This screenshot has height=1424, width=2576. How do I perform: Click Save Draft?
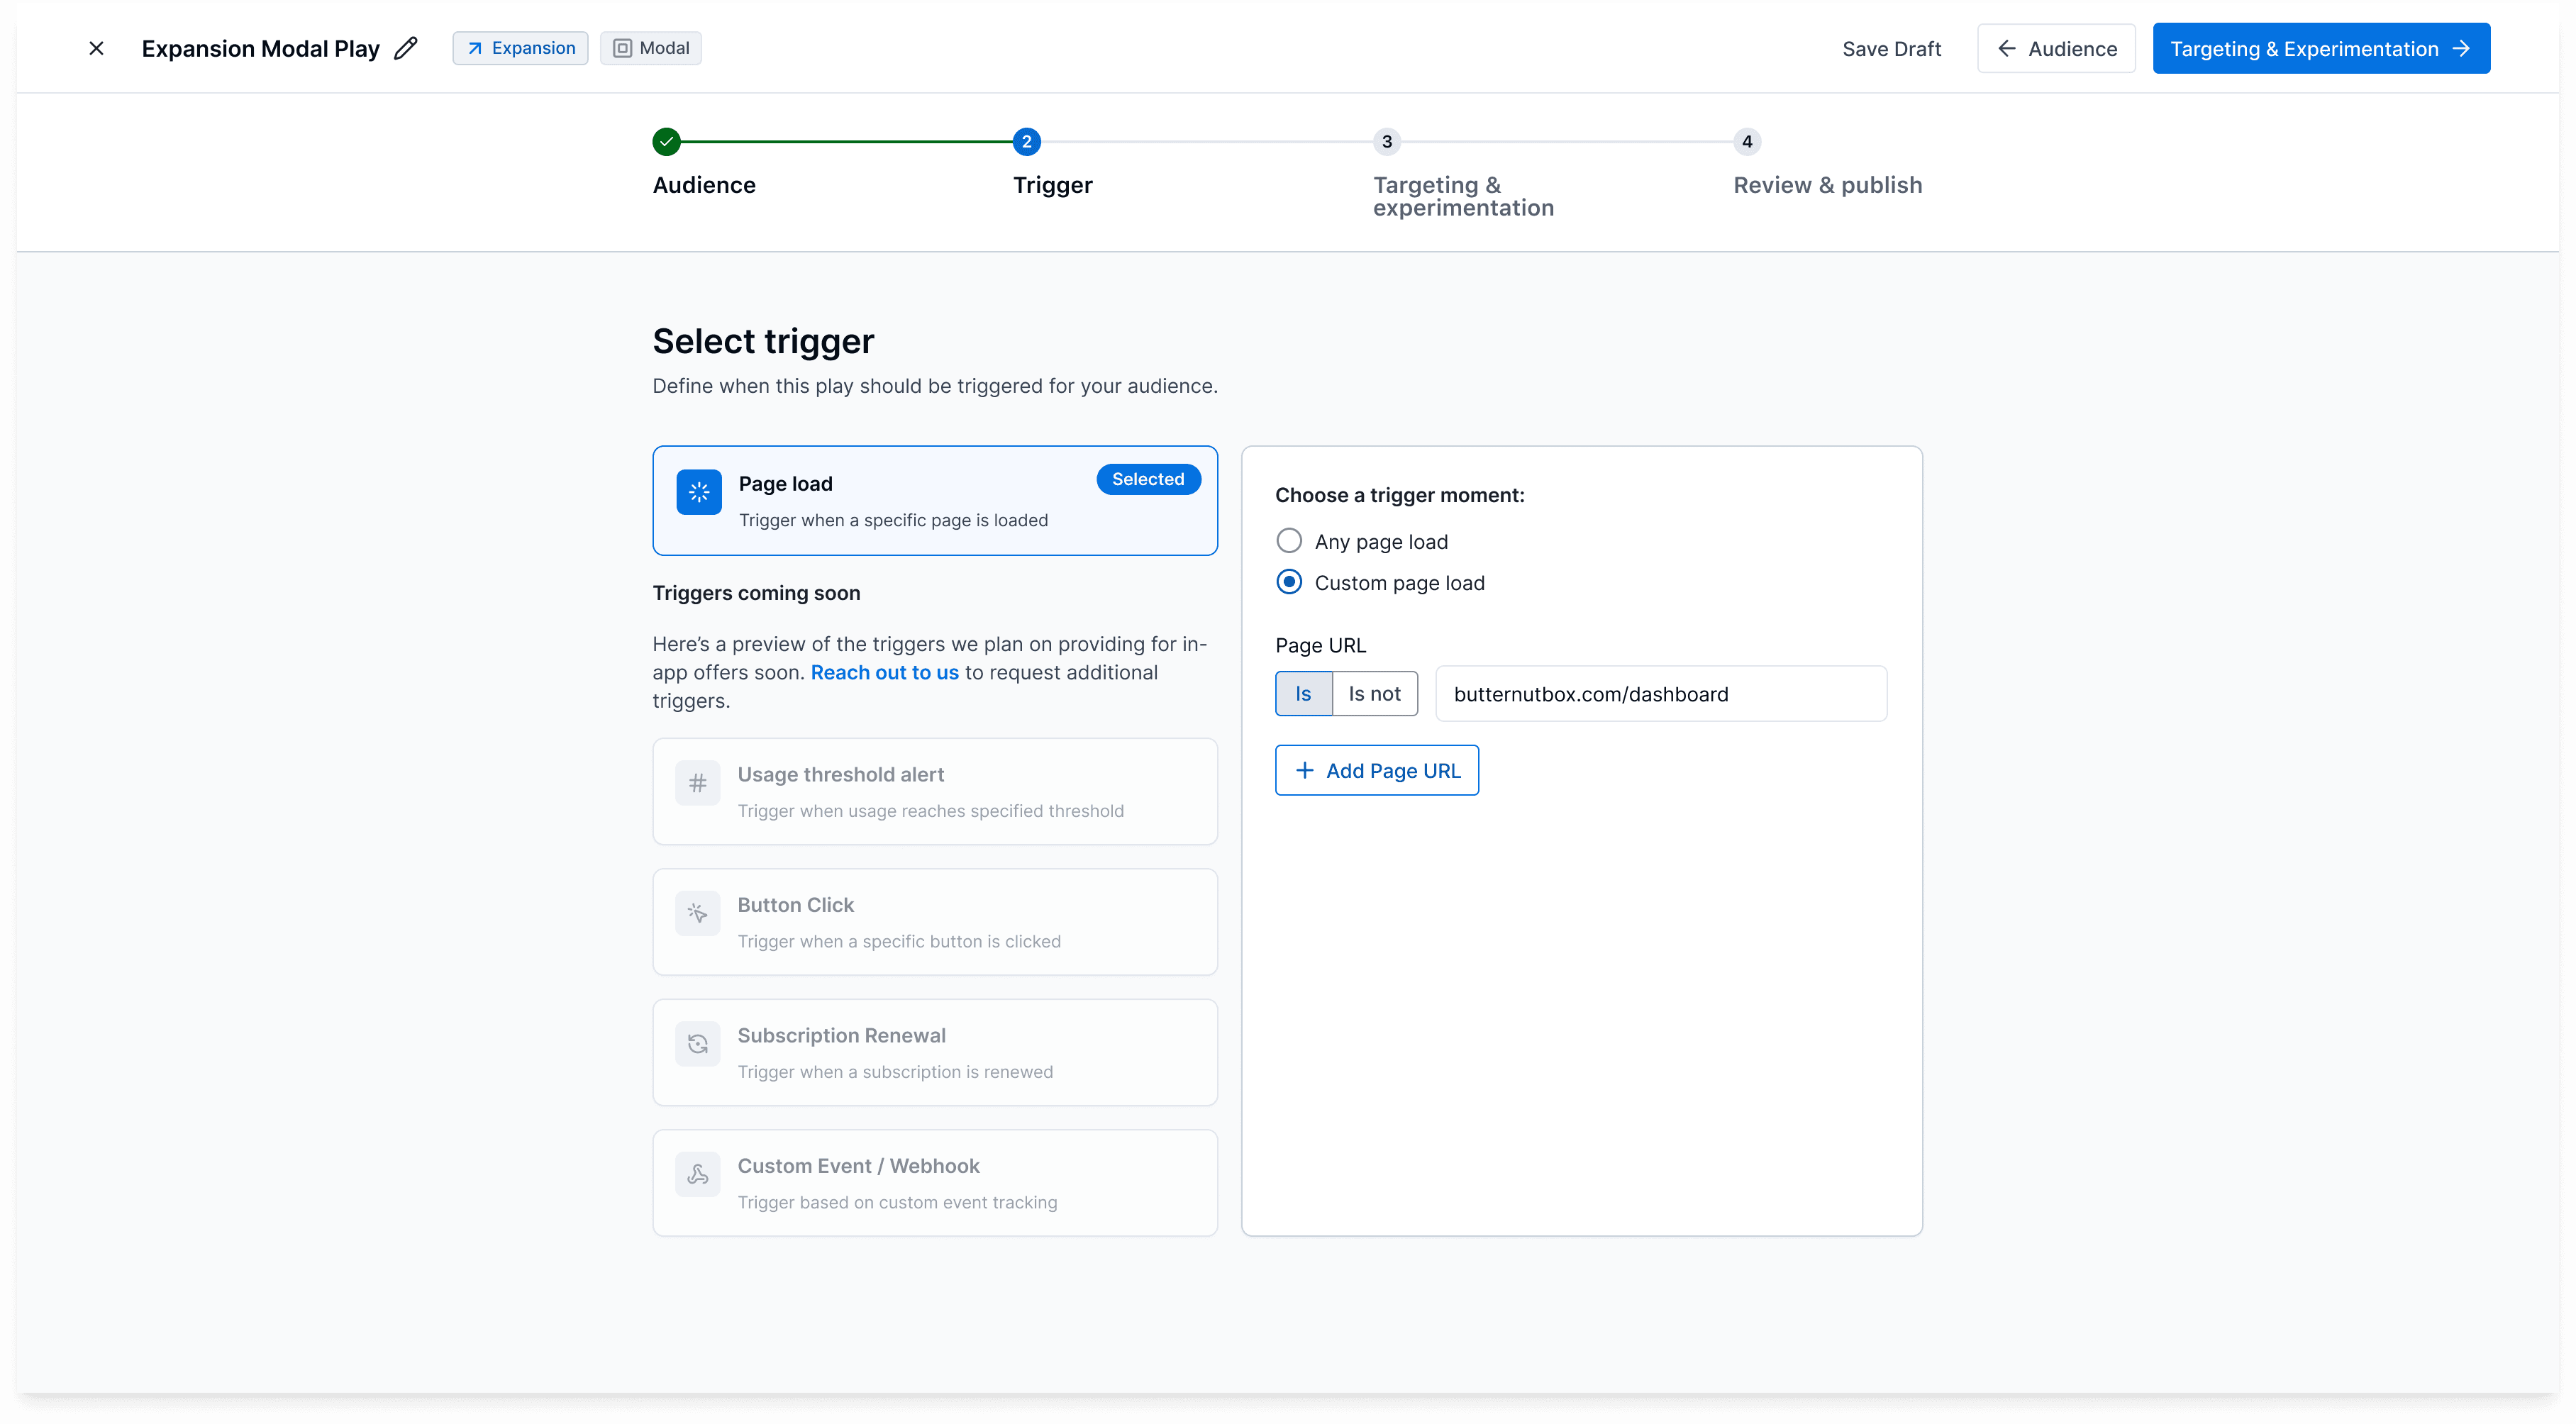[1891, 49]
